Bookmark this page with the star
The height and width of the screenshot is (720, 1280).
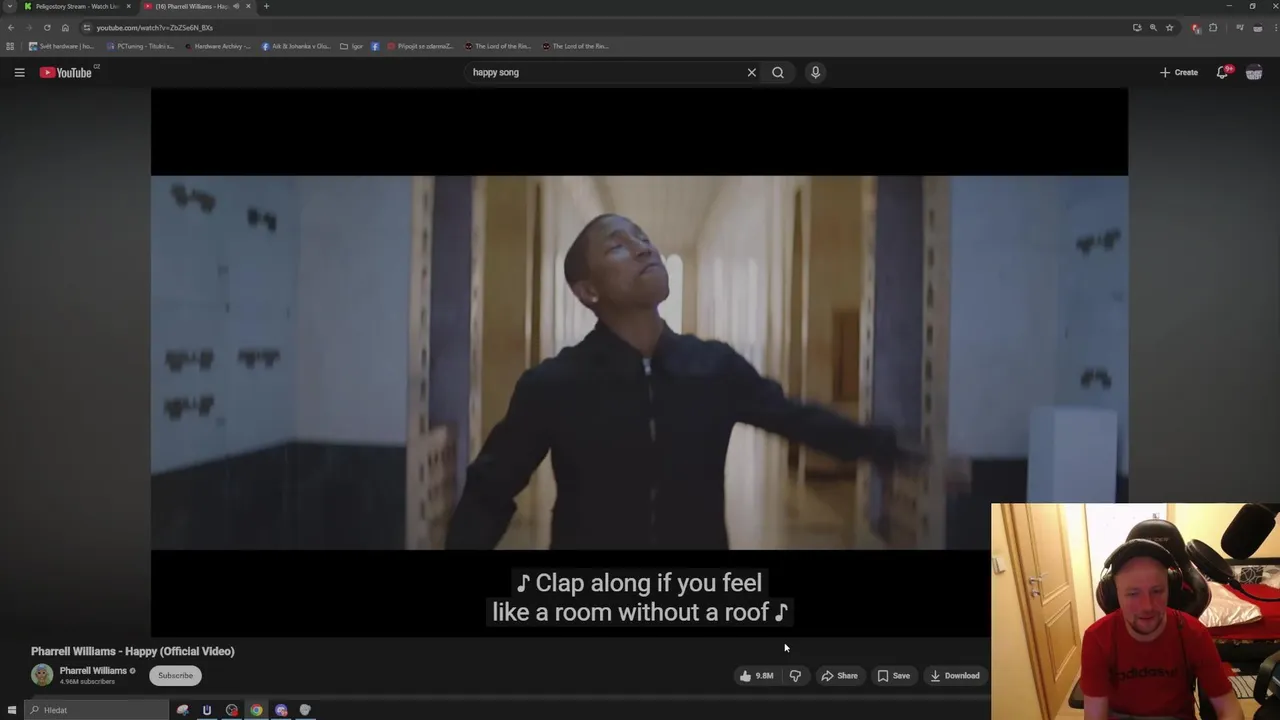(x=1169, y=28)
